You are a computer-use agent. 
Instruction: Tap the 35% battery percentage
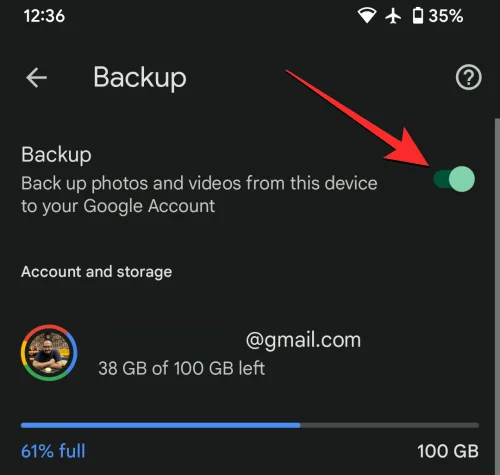pyautogui.click(x=446, y=16)
